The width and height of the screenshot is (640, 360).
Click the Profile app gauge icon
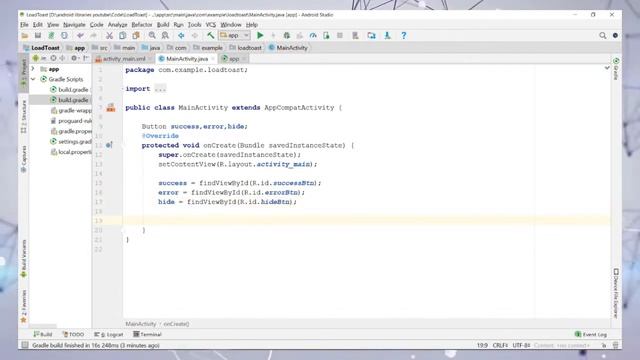313,36
